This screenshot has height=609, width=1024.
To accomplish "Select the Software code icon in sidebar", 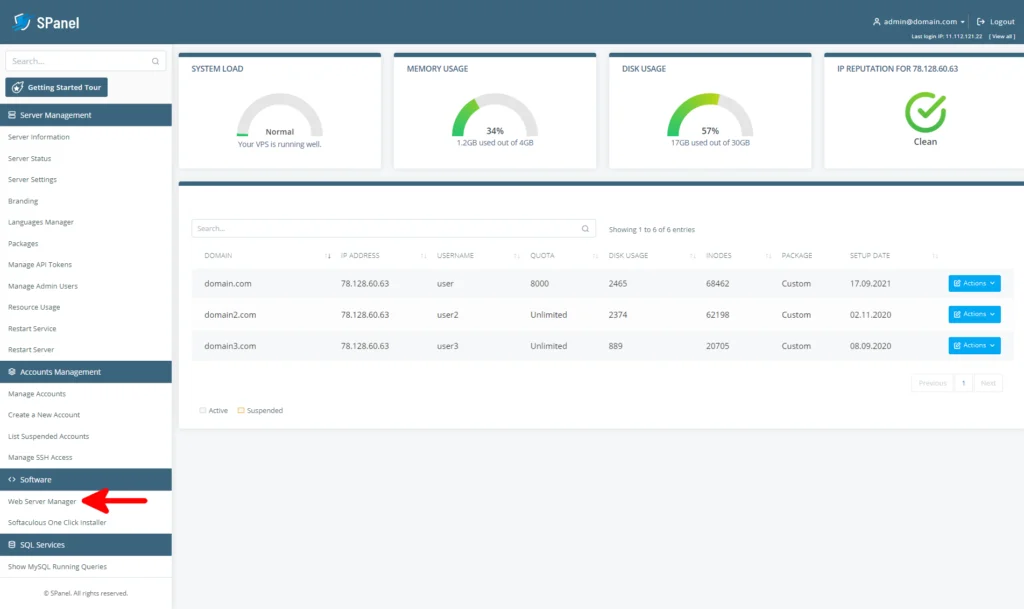I will [14, 479].
